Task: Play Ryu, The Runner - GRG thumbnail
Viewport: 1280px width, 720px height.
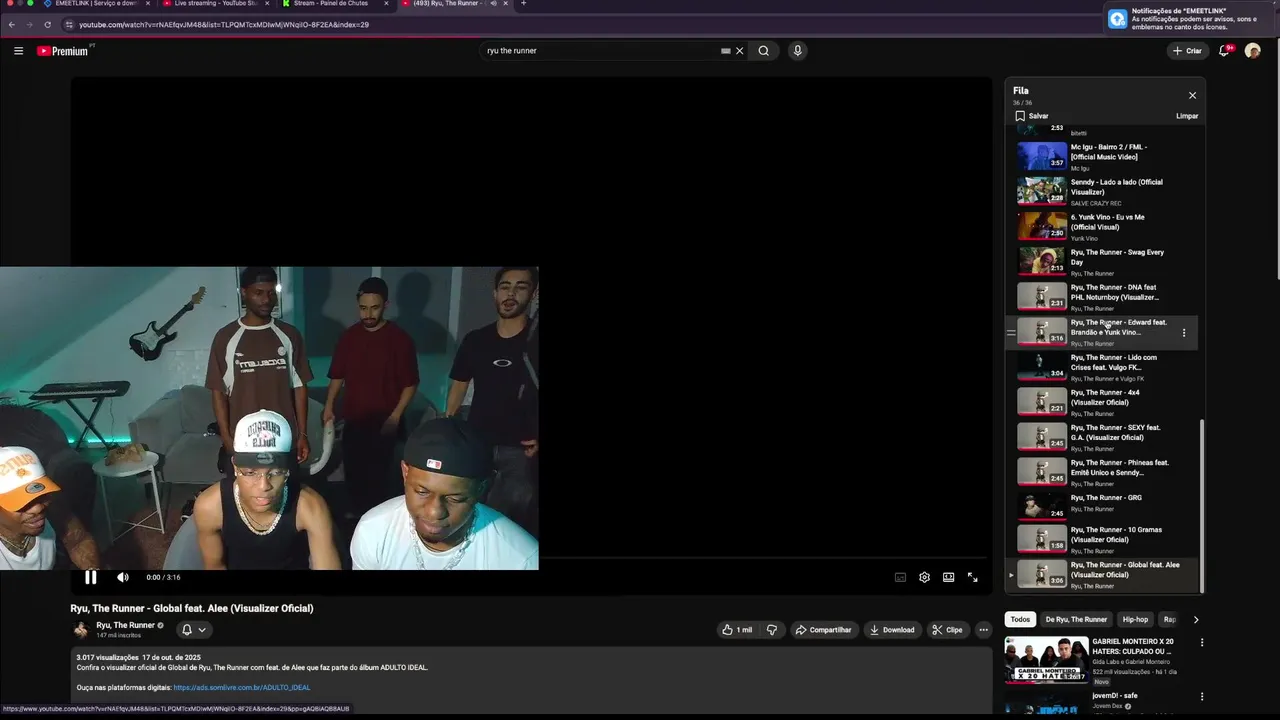Action: [1041, 506]
